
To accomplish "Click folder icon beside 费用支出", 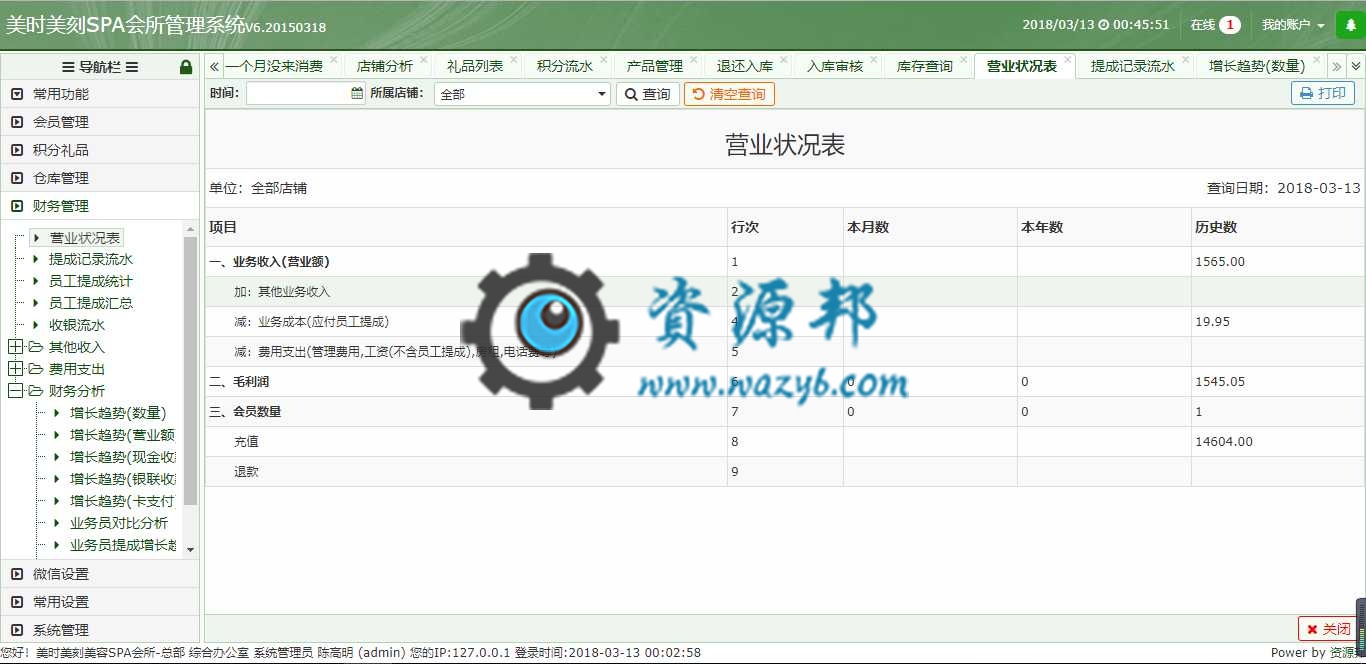I will pos(36,369).
